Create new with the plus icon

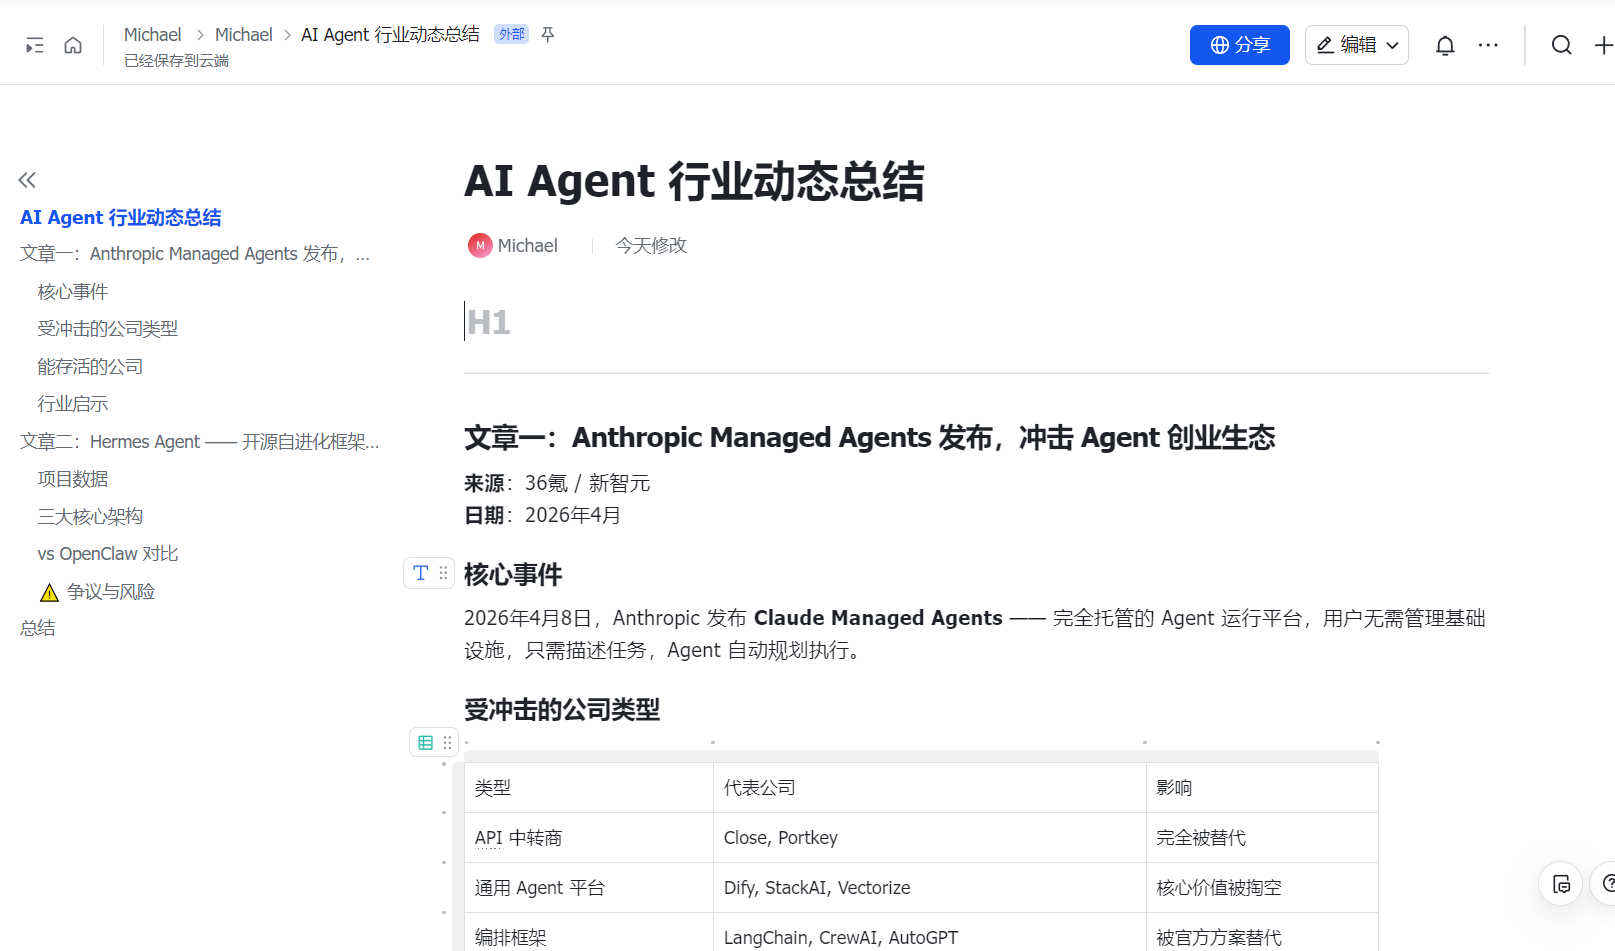coord(1603,45)
